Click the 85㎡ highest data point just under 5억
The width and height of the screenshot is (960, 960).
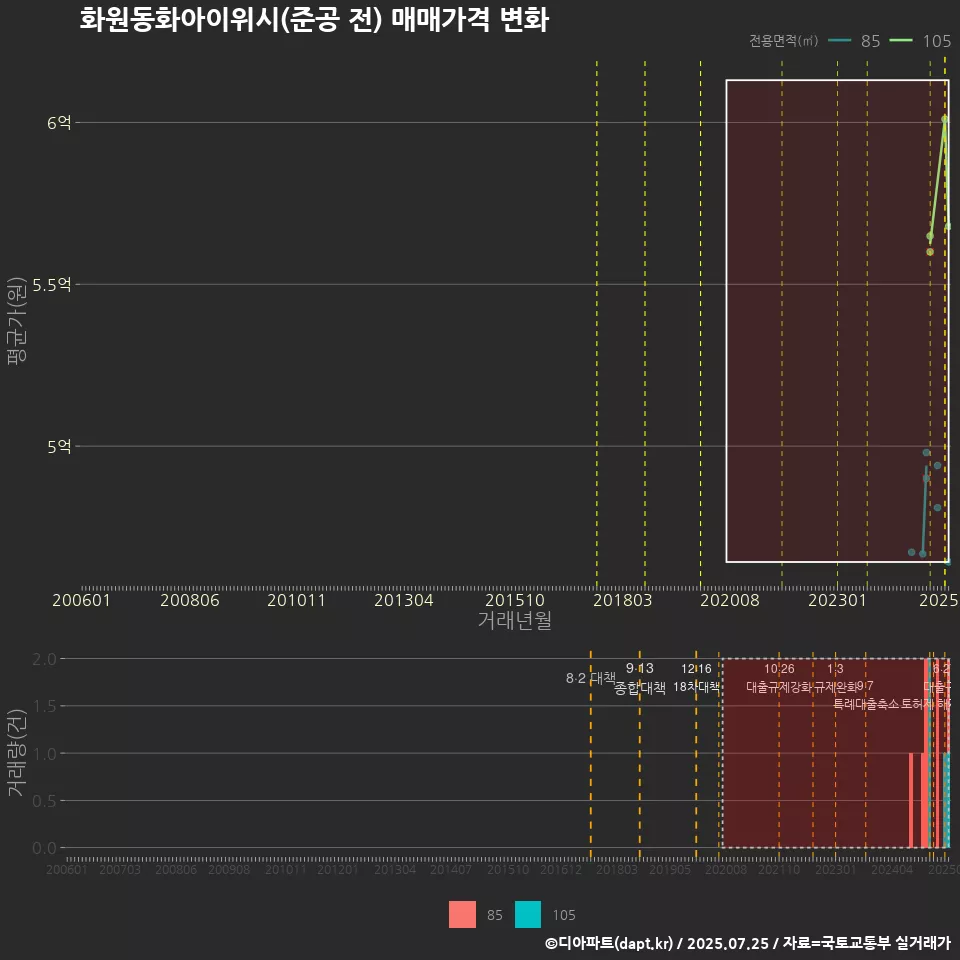click(x=926, y=452)
